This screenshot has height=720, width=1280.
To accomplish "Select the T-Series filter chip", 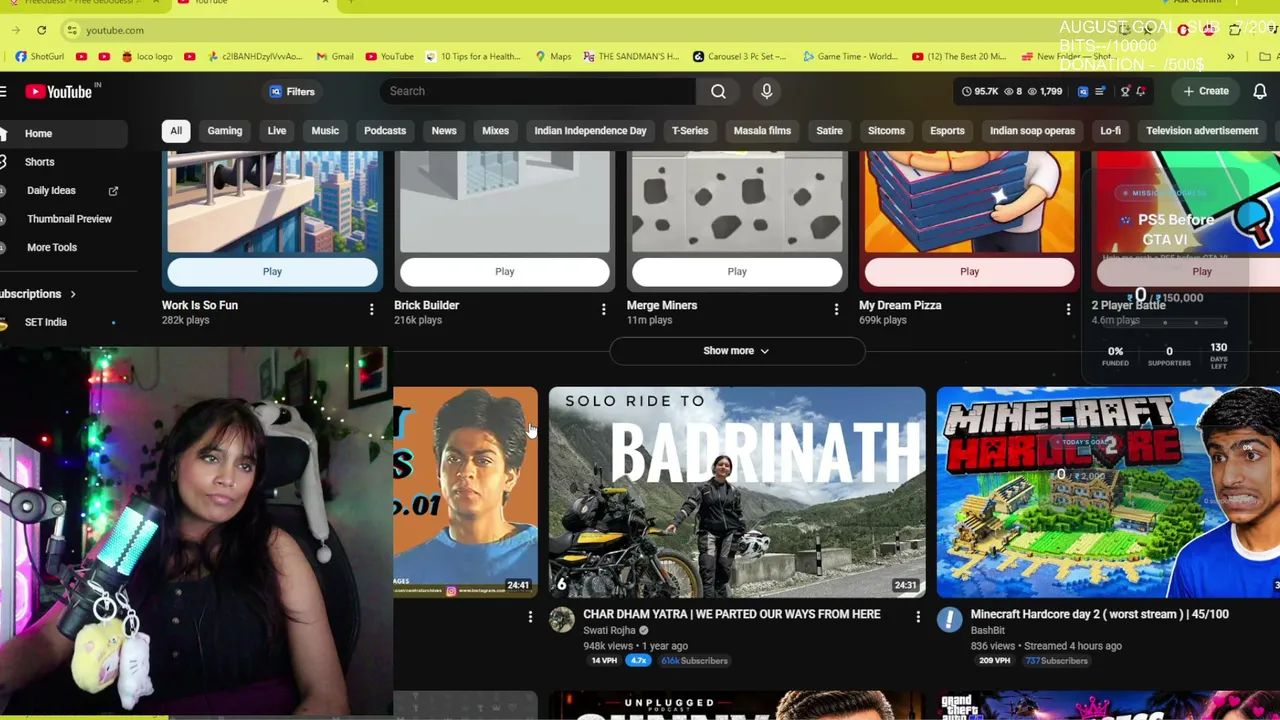I will point(690,131).
